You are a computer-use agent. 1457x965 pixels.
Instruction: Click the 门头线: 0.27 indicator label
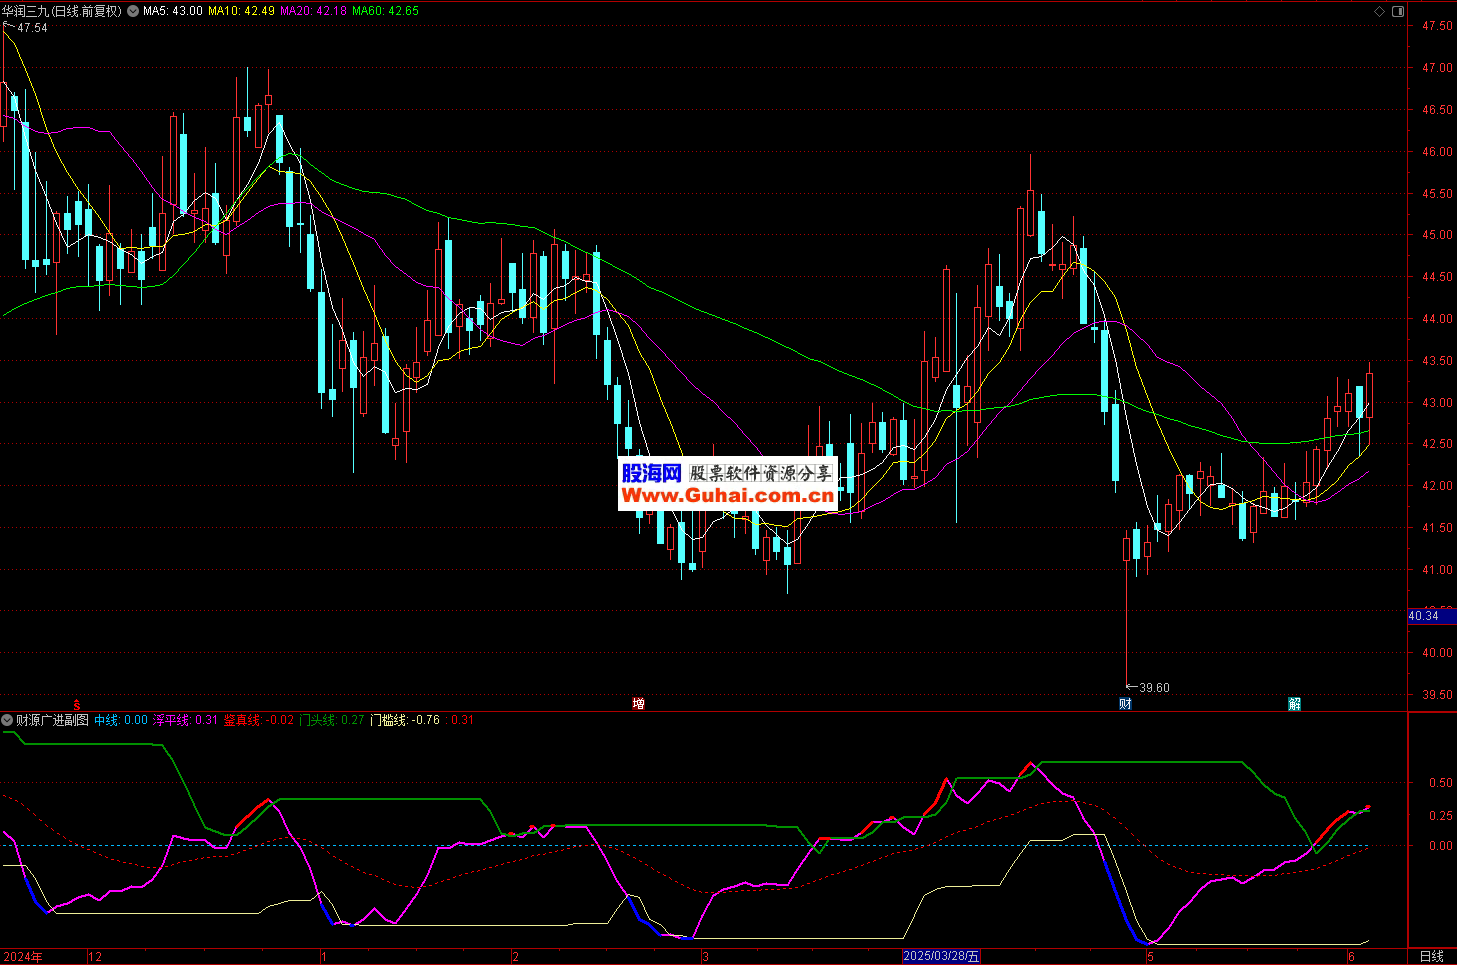332,720
